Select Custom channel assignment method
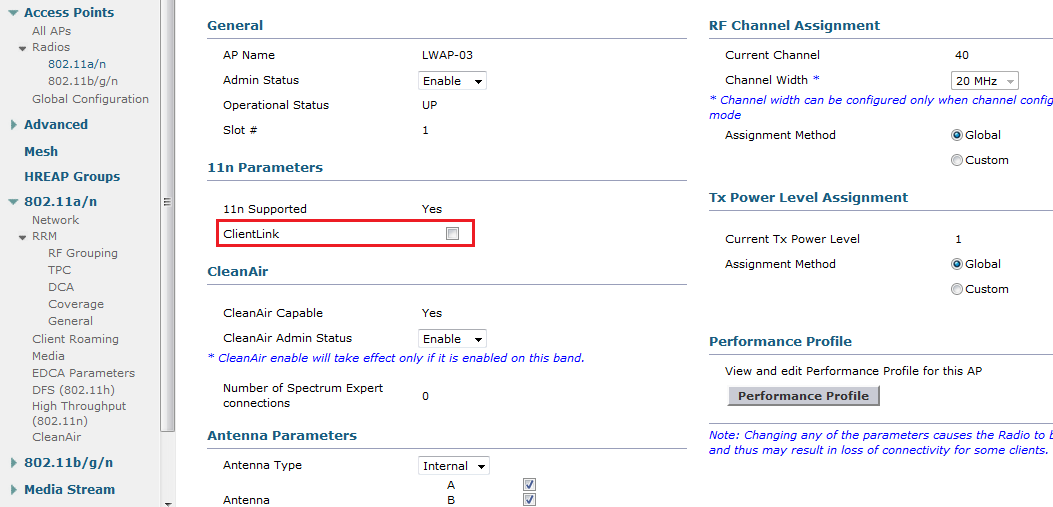The image size is (1053, 507). click(957, 160)
